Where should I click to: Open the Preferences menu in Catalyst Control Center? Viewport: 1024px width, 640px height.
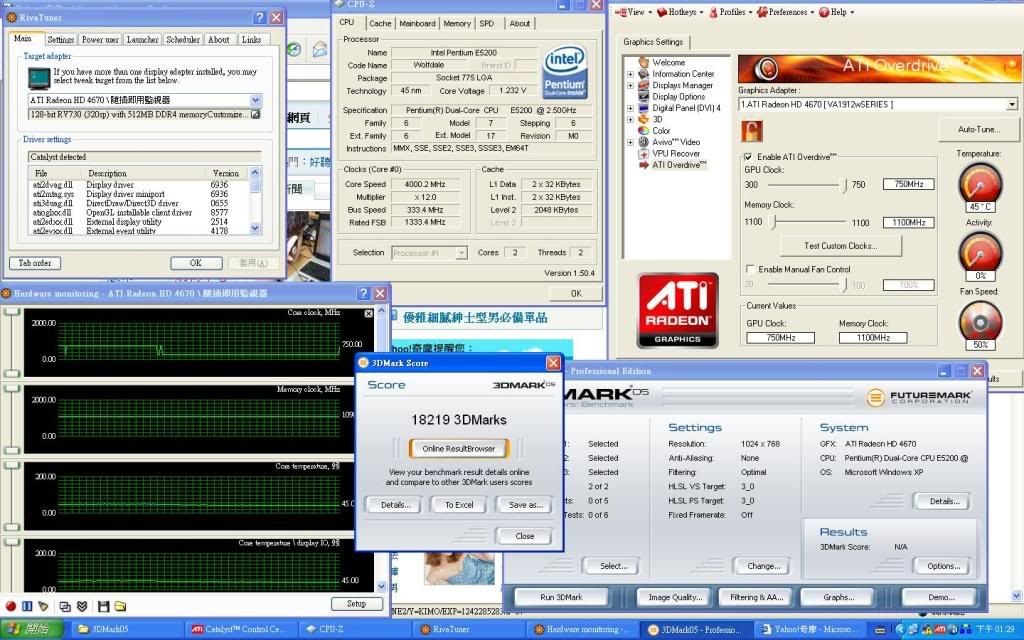(785, 12)
